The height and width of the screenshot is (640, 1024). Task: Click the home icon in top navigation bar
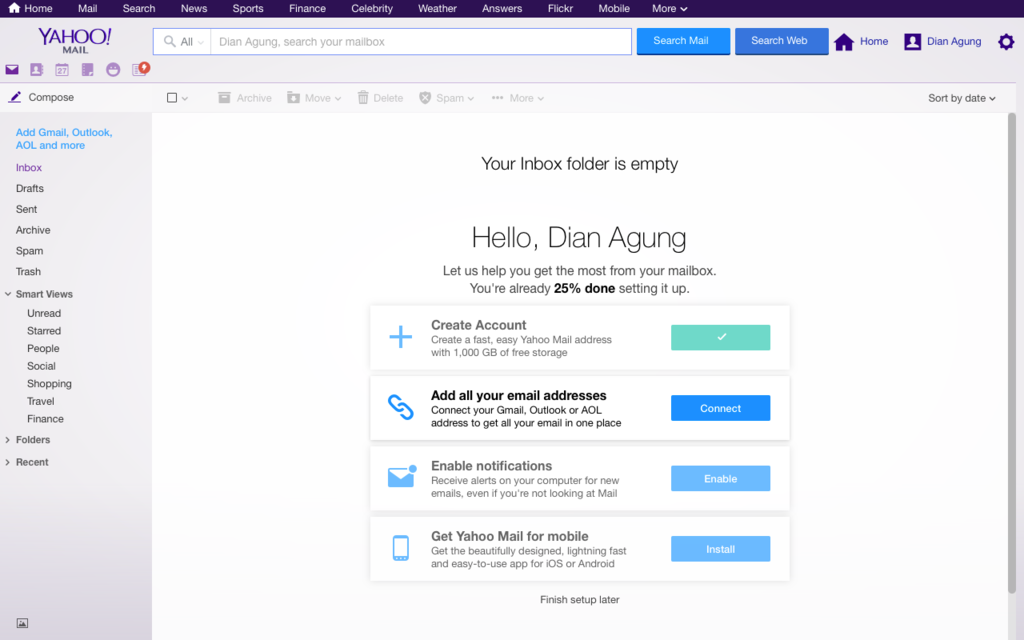14,8
